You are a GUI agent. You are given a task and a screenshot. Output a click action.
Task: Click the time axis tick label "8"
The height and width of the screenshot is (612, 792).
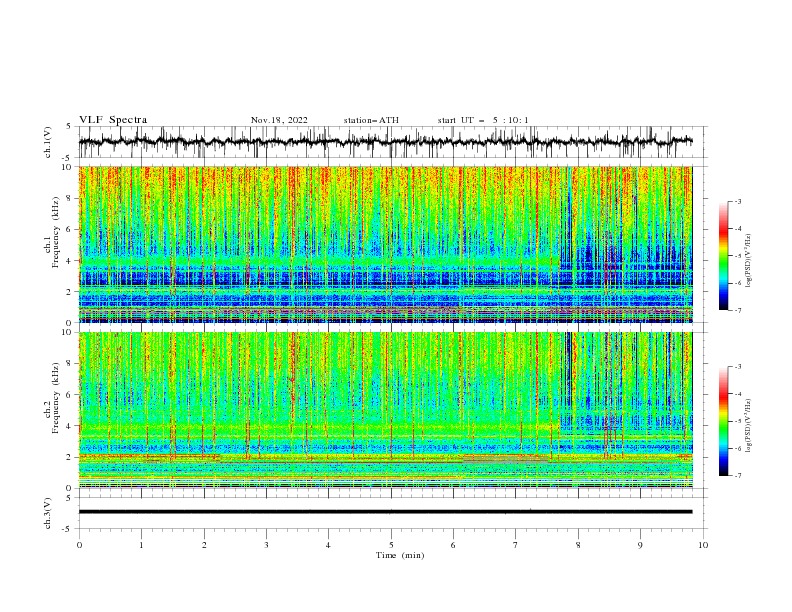(x=578, y=545)
